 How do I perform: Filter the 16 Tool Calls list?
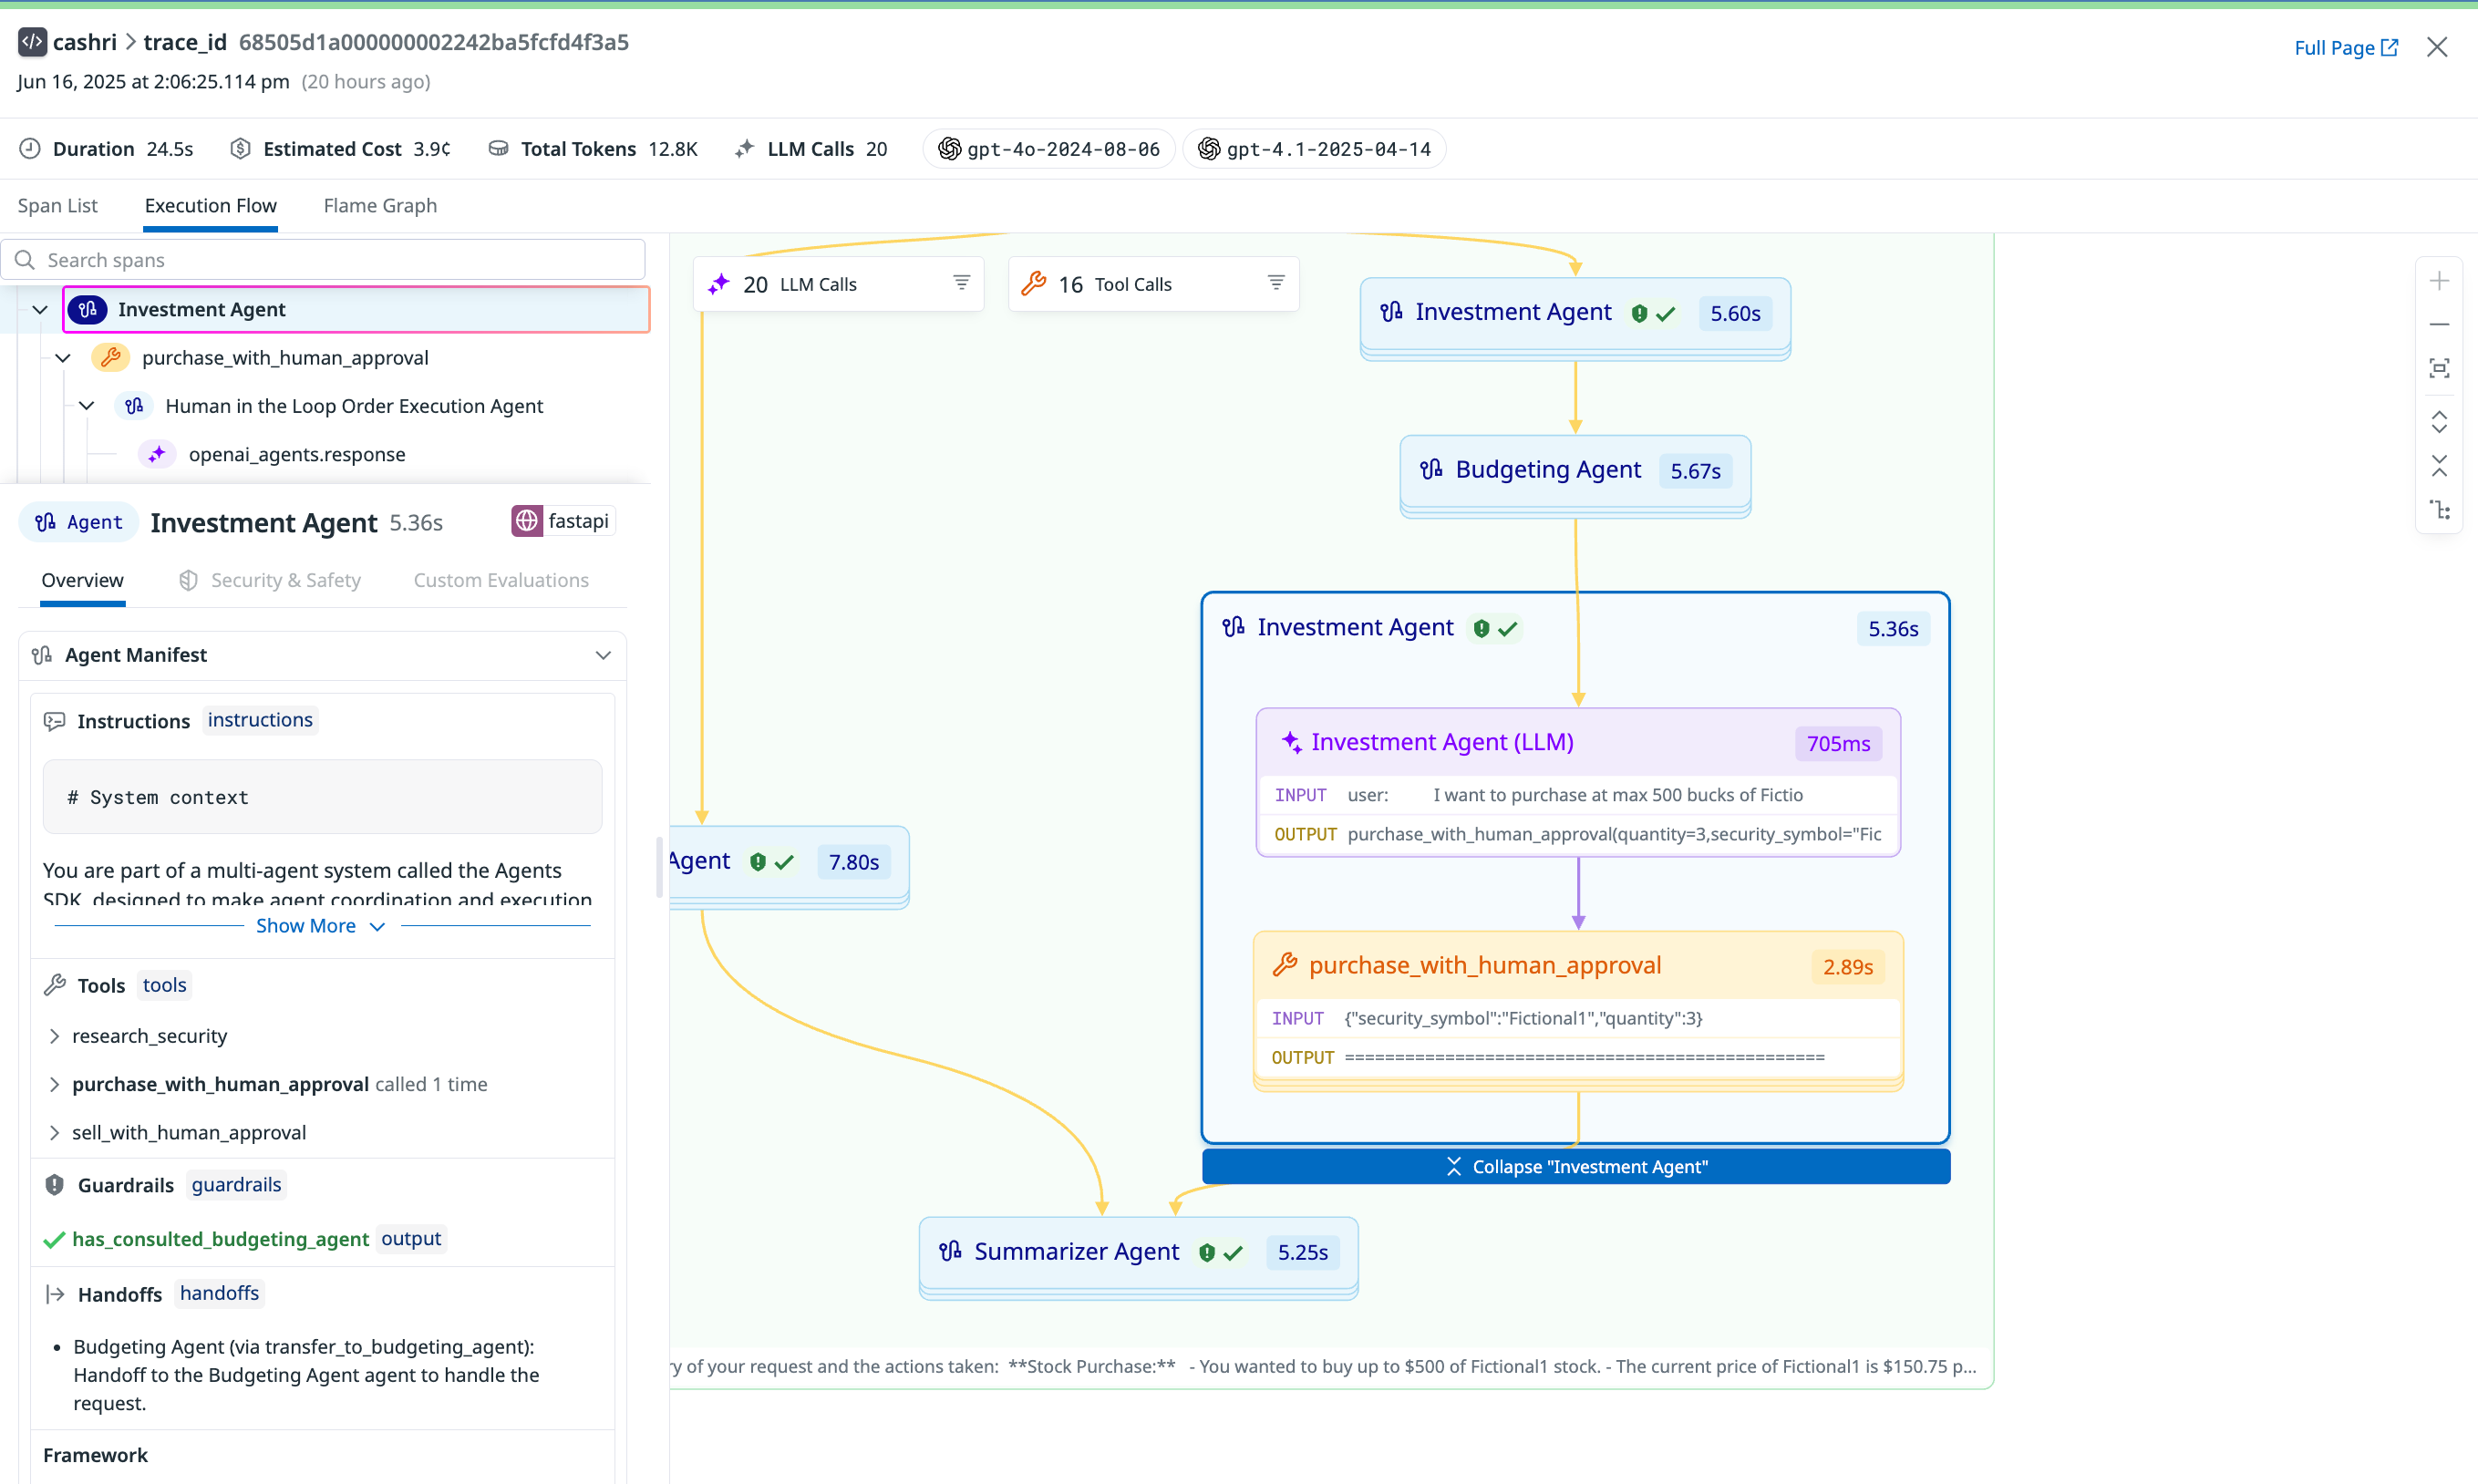point(1275,283)
